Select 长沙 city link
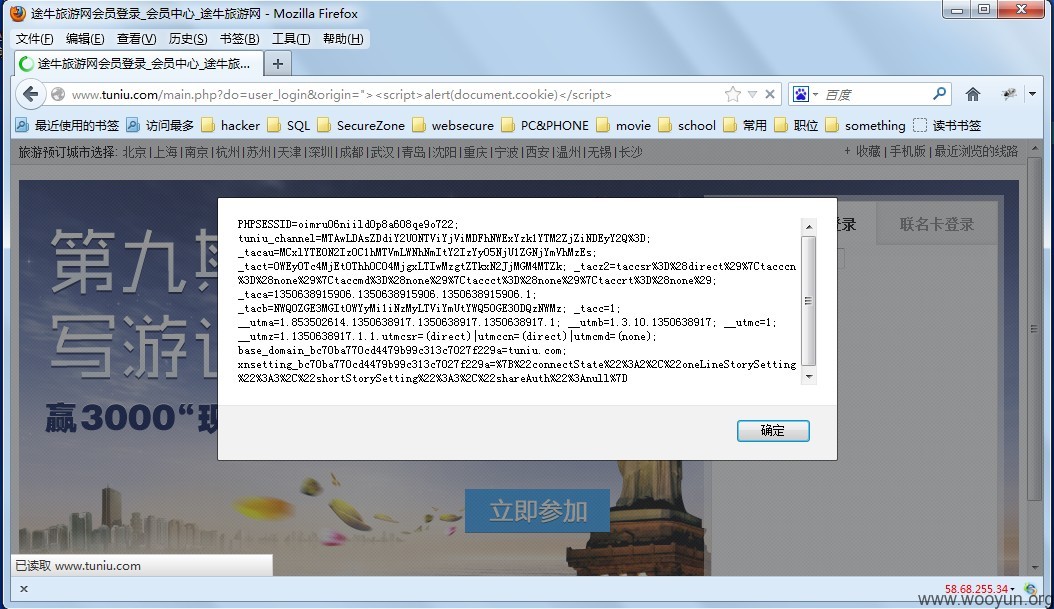1054x609 pixels. tap(631, 152)
